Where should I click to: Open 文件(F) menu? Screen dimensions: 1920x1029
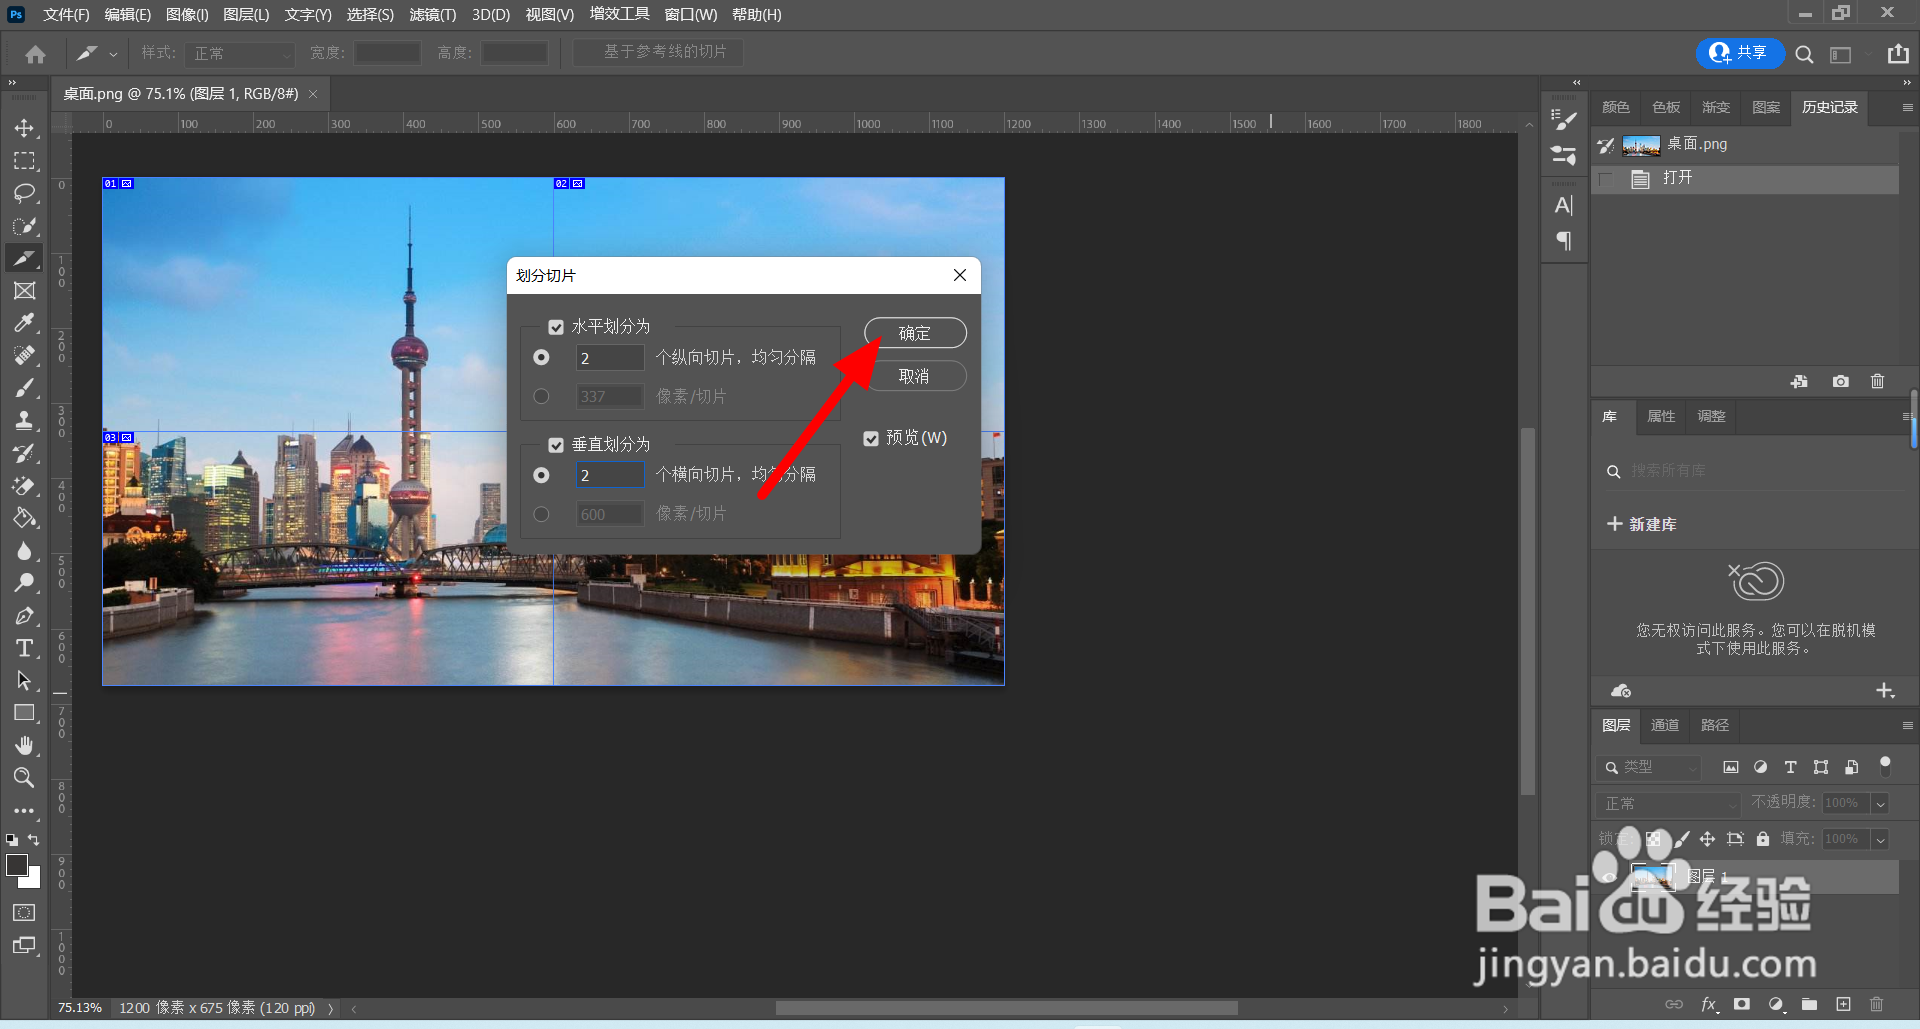point(66,14)
